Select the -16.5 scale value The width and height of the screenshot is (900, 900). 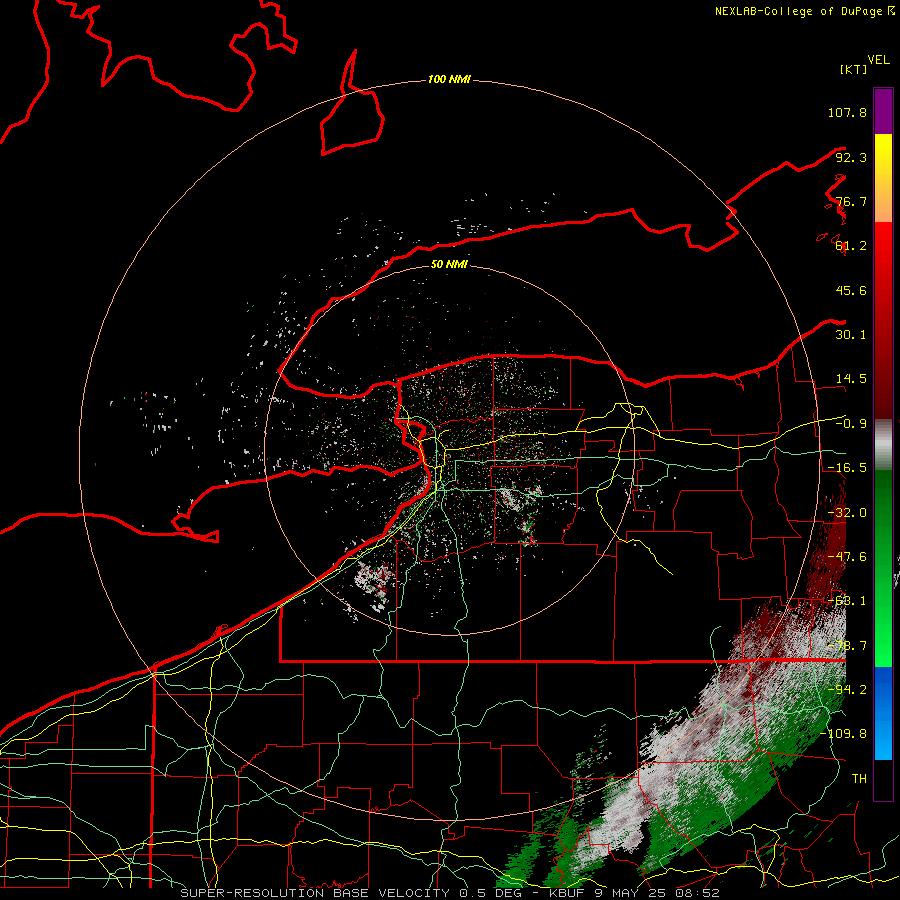(847, 468)
